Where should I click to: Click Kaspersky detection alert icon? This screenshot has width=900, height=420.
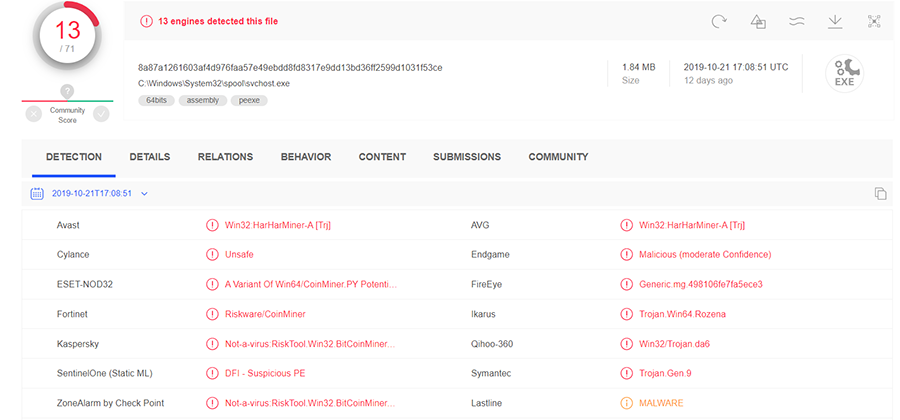pyautogui.click(x=212, y=344)
